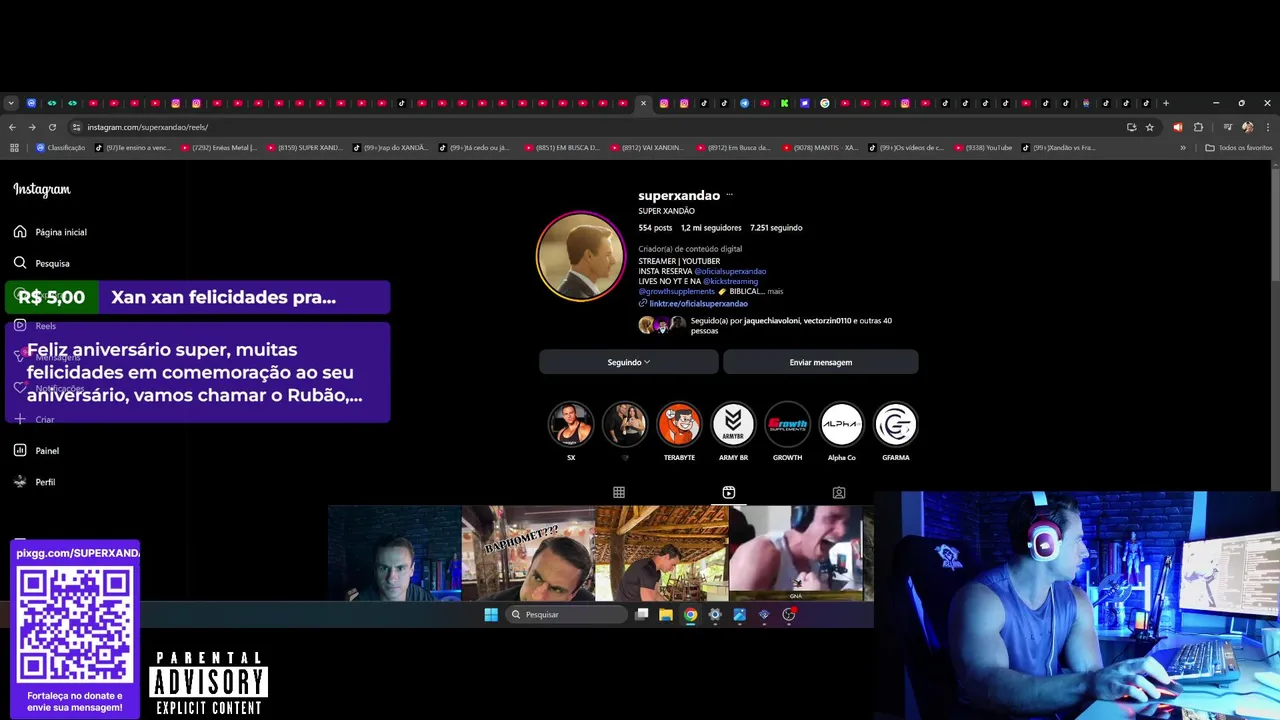Close the active Instagram tab
This screenshot has height=720, width=1280.
pos(643,103)
